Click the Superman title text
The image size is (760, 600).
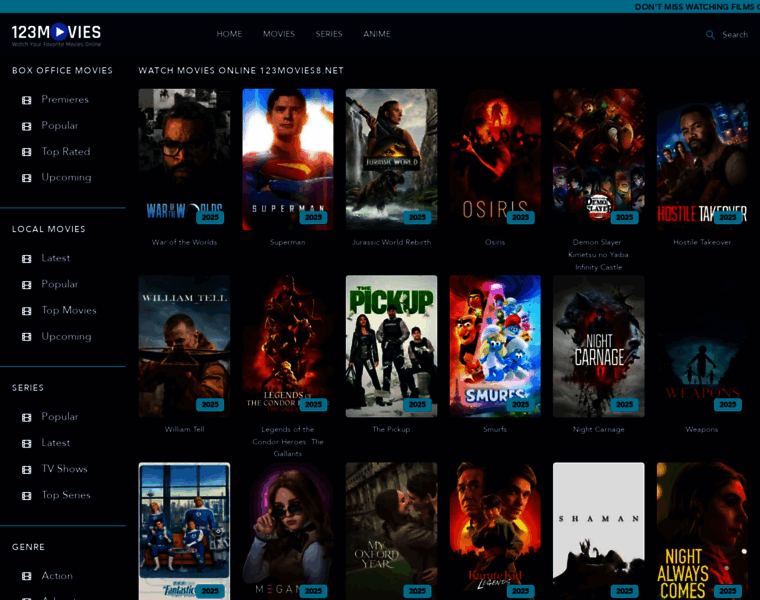tap(288, 242)
